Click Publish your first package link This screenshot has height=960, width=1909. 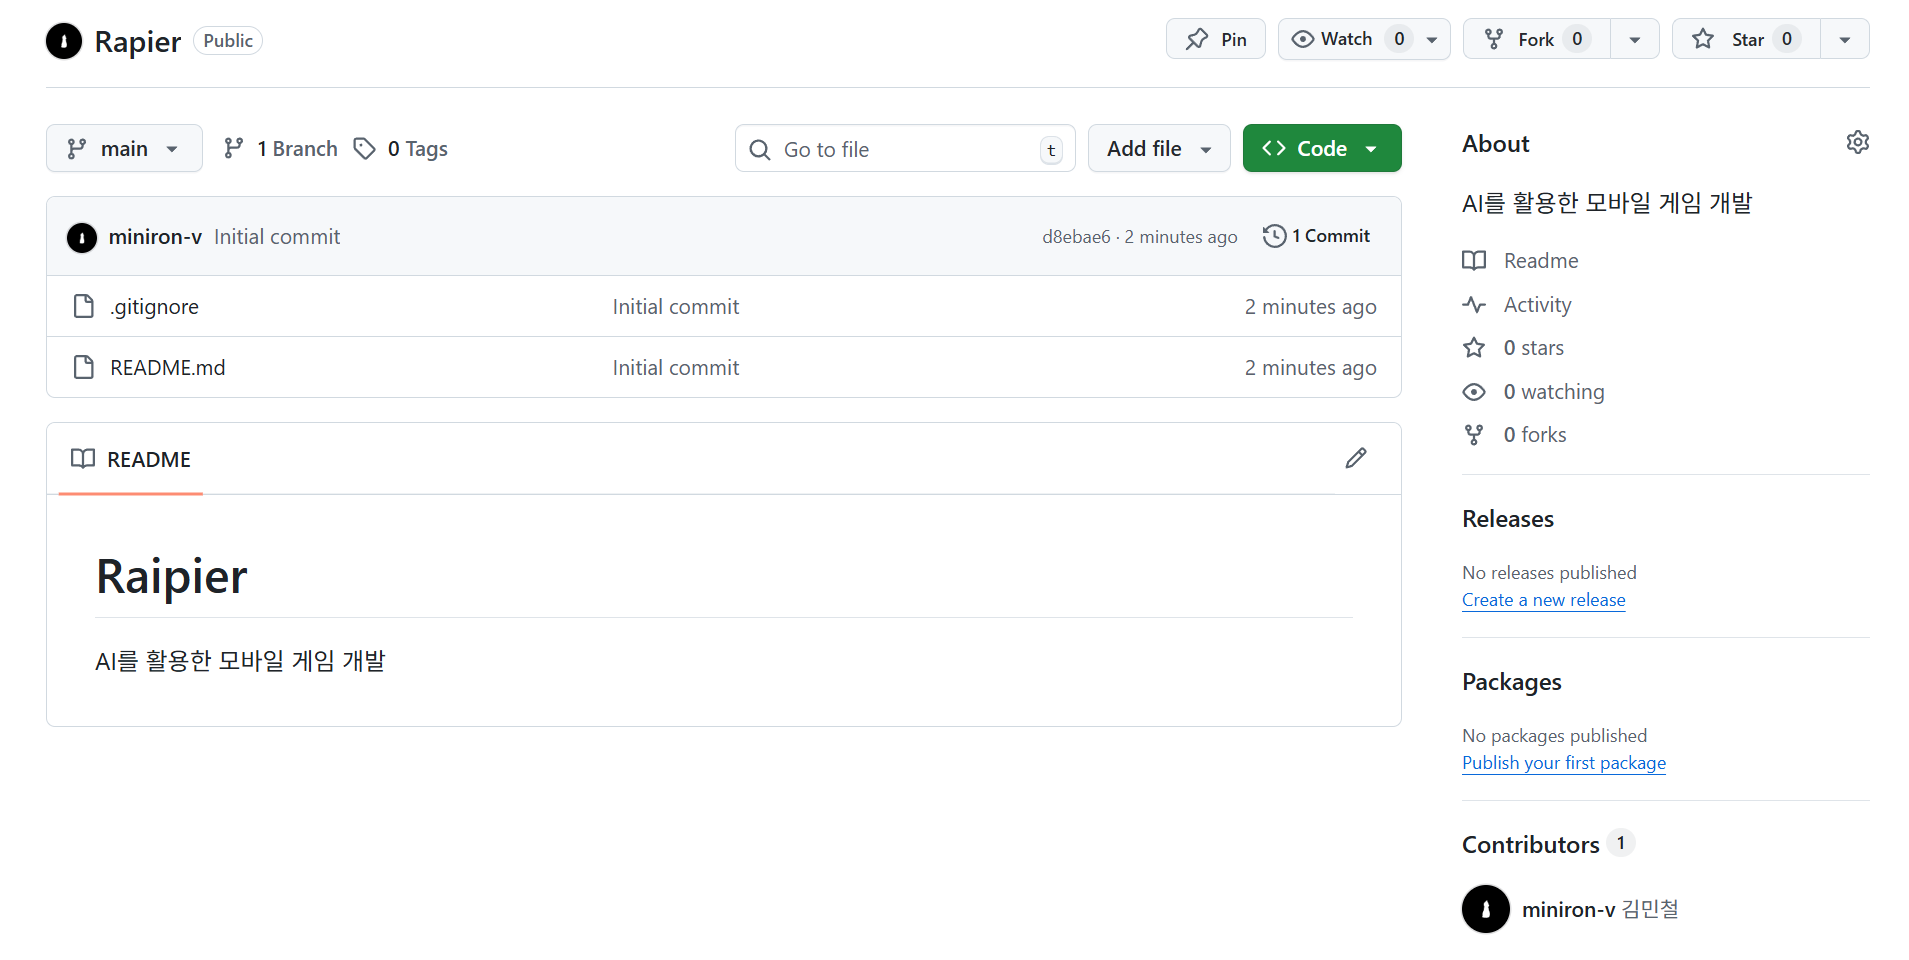point(1564,763)
